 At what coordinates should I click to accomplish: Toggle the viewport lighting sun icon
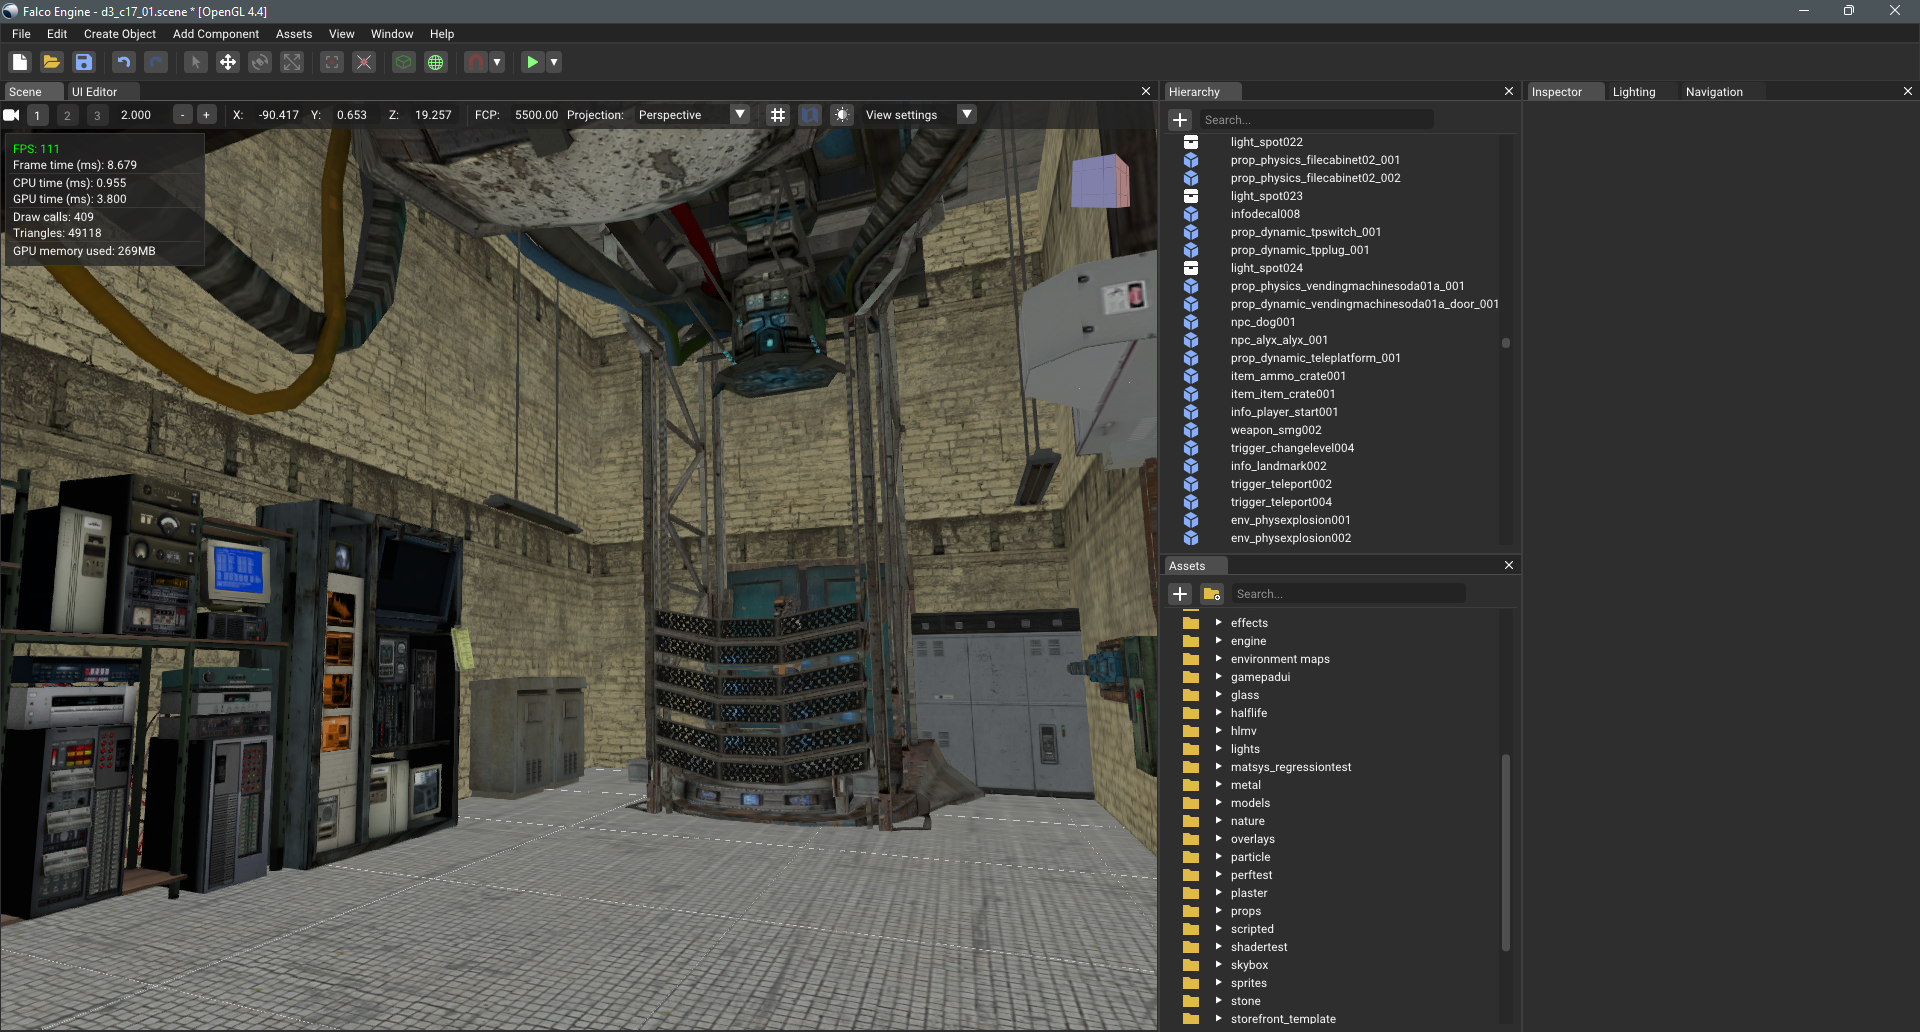coord(842,115)
